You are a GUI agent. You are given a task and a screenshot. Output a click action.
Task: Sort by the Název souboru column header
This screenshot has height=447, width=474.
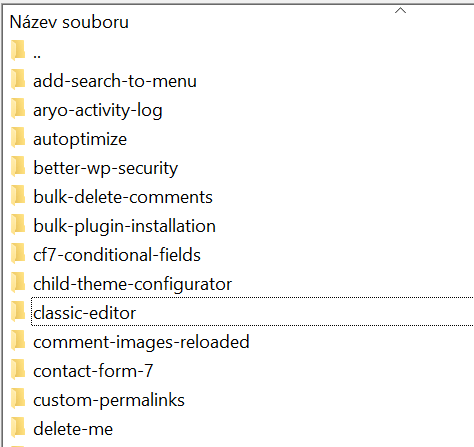[69, 22]
